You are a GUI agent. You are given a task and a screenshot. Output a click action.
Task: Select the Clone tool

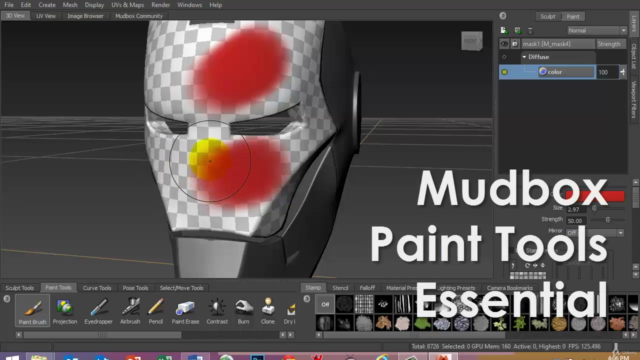click(x=268, y=311)
